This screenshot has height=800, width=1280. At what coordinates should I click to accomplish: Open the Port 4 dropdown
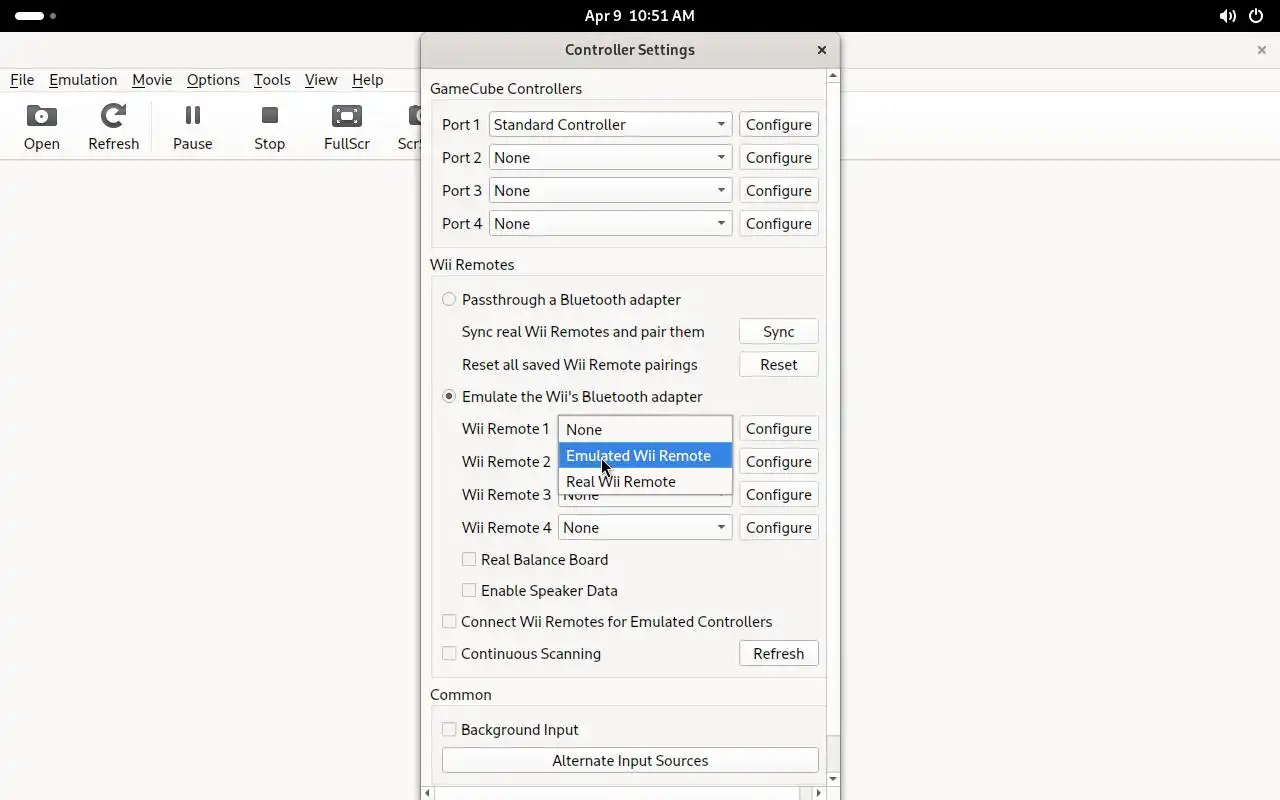(x=610, y=223)
